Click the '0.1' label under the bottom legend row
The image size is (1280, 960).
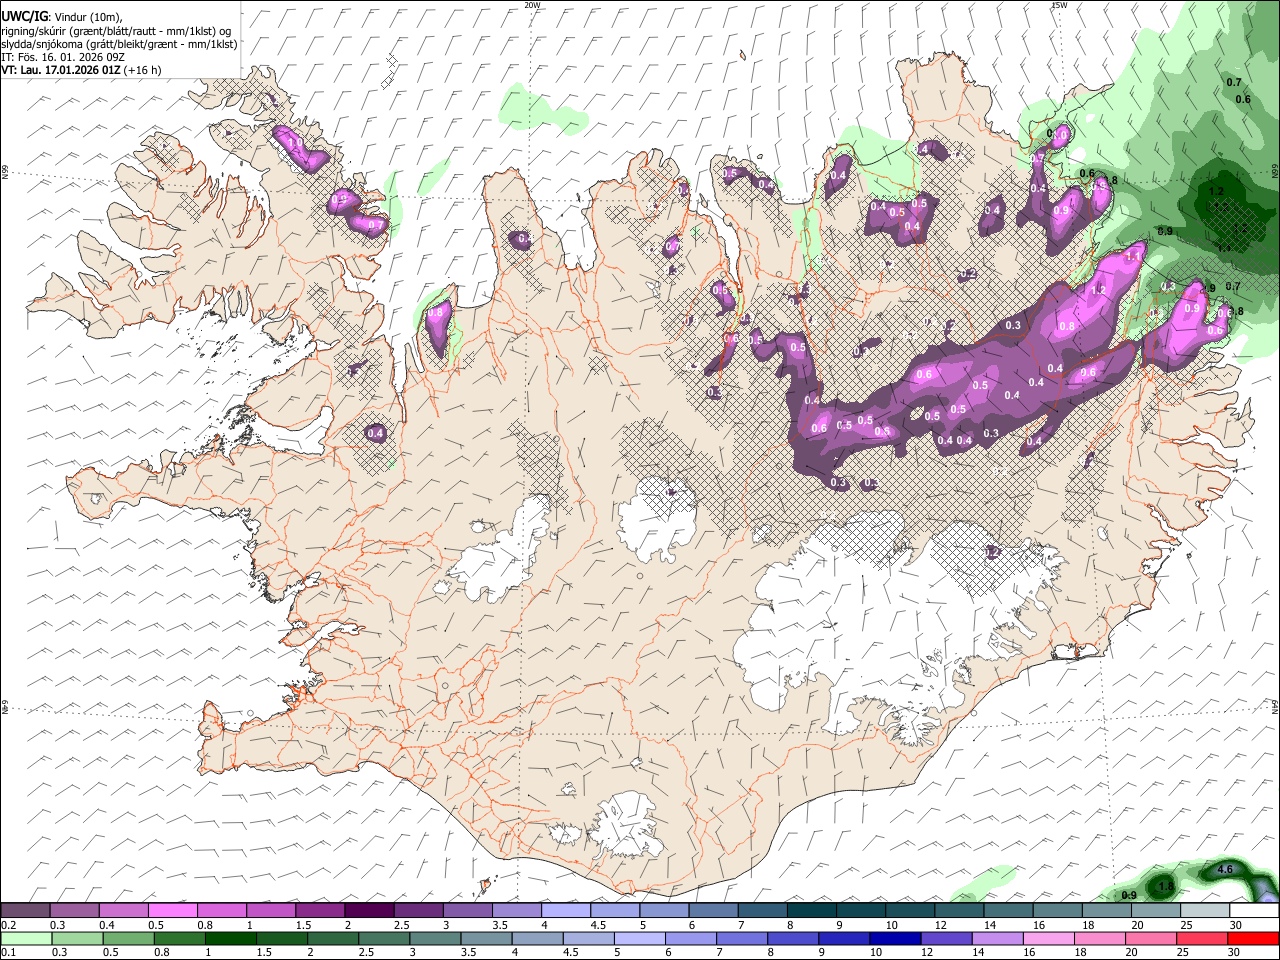[8, 952]
